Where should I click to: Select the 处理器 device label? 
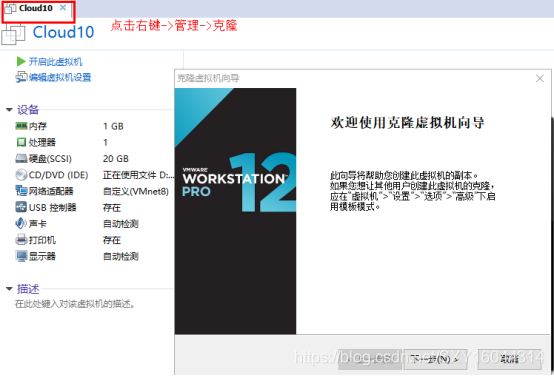click(42, 142)
